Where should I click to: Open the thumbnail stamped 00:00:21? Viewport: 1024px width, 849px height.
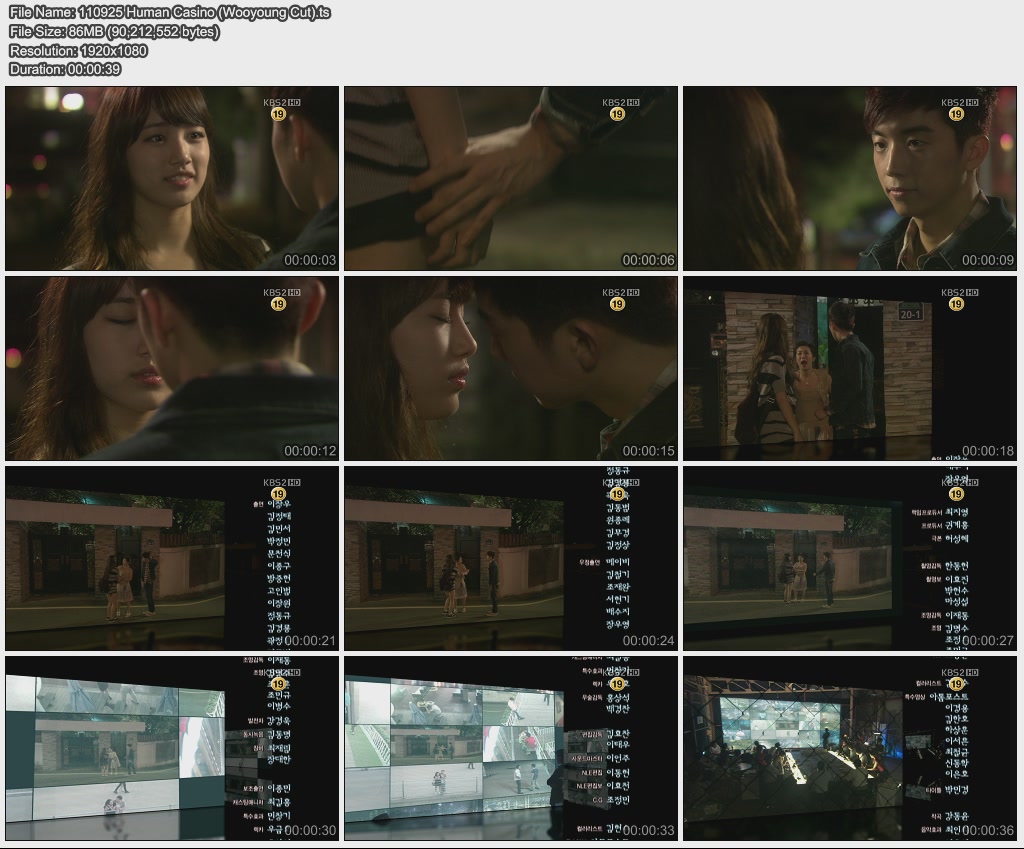(x=172, y=558)
